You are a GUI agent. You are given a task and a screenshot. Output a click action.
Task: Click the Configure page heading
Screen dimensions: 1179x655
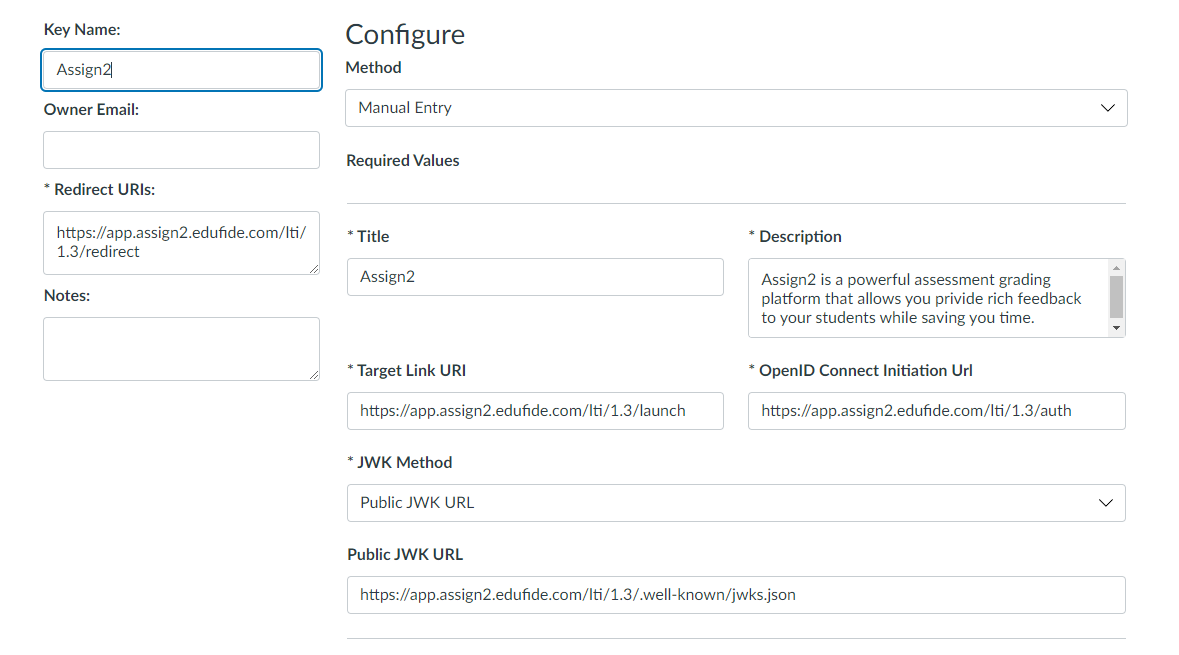(404, 34)
